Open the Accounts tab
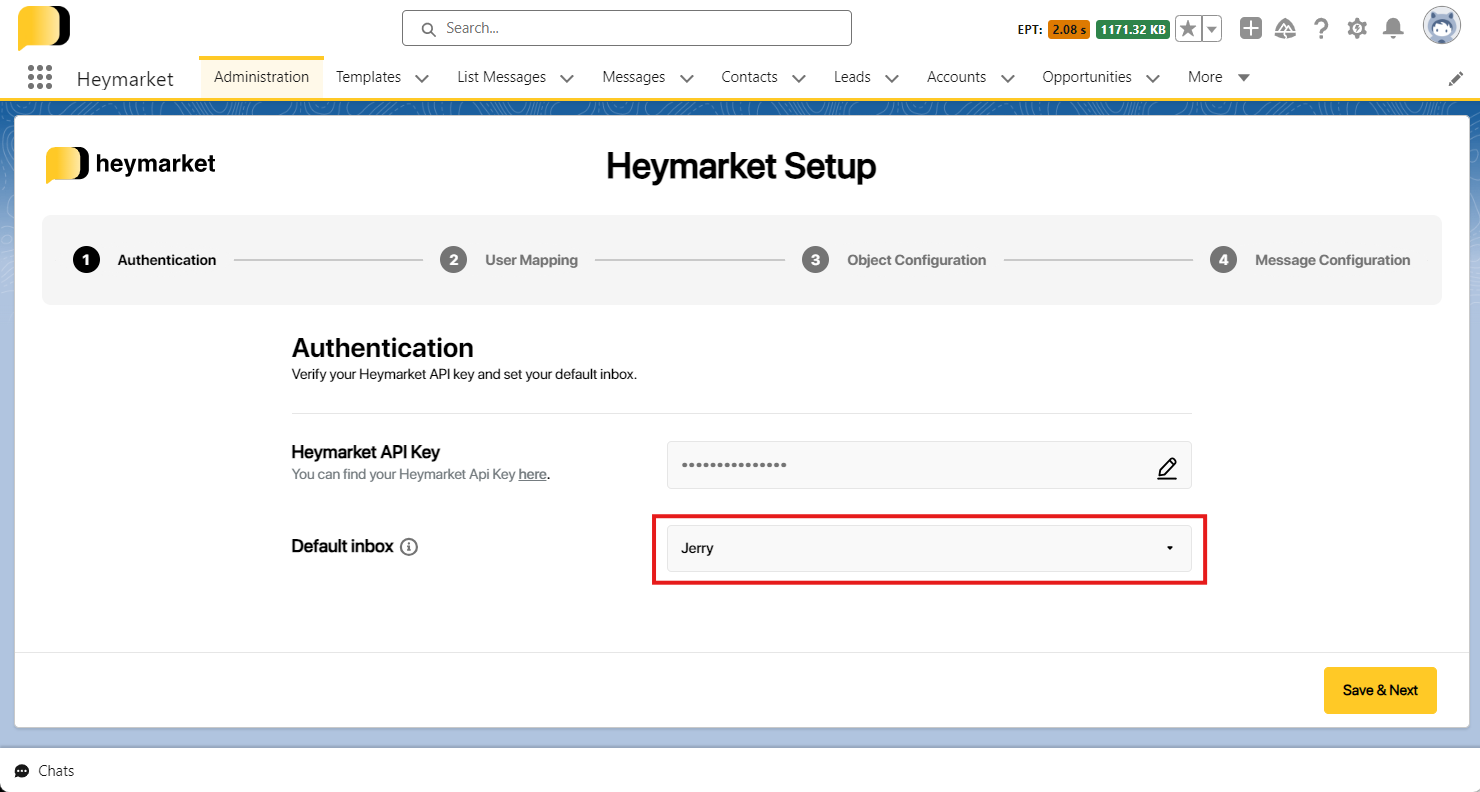The width and height of the screenshot is (1480, 792). [x=957, y=77]
